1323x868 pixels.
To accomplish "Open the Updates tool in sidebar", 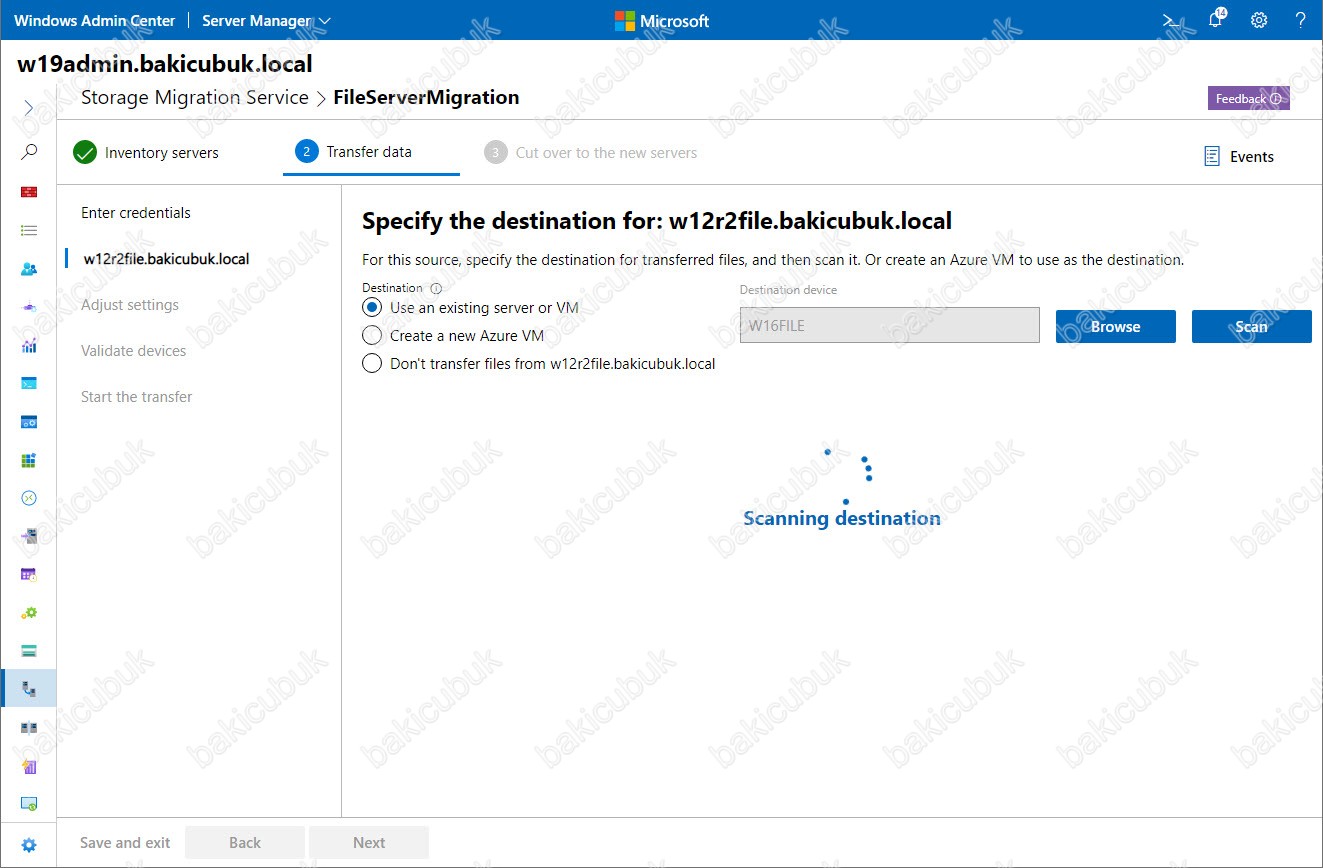I will click(x=29, y=804).
